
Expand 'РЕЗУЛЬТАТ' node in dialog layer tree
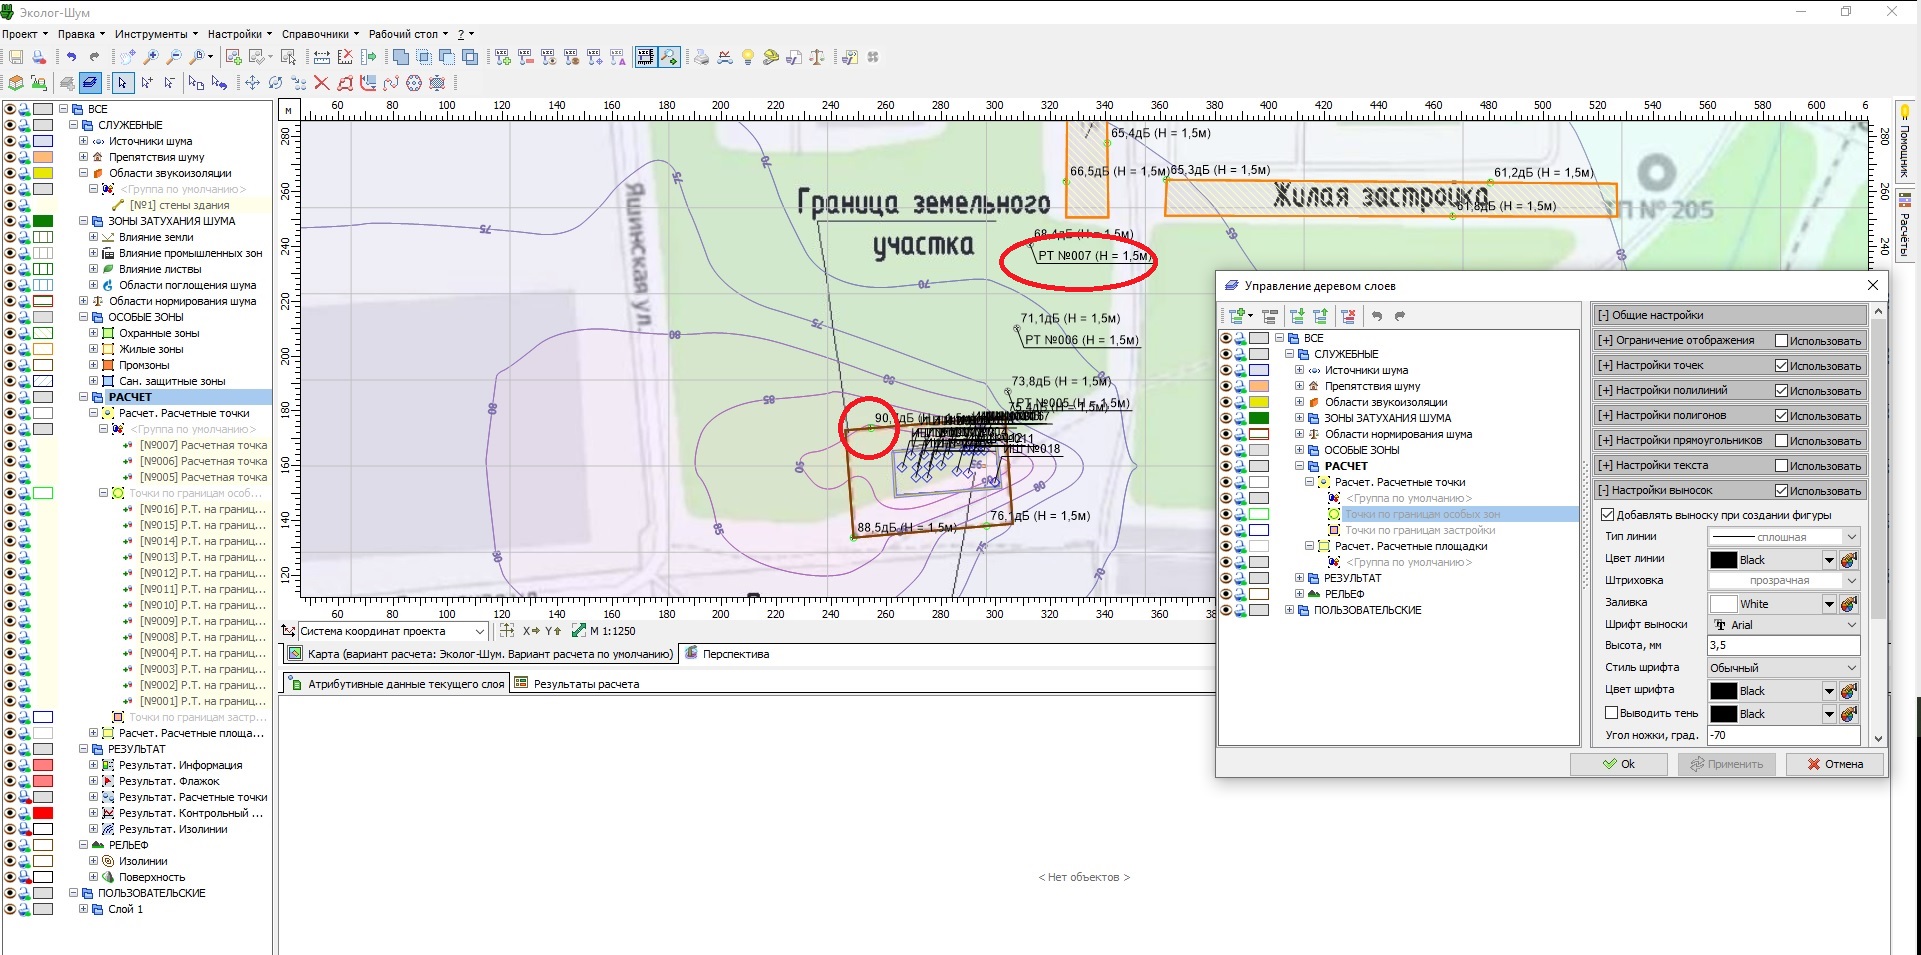click(1299, 578)
